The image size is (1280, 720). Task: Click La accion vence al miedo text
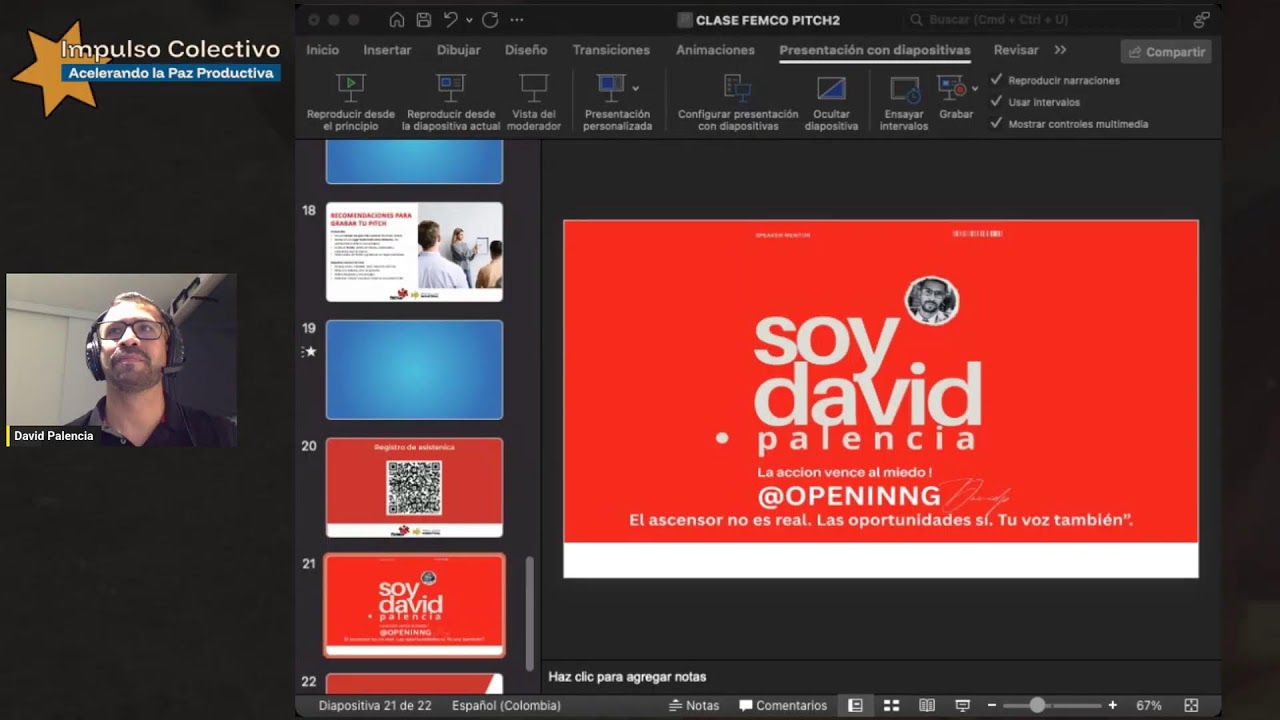coord(844,472)
